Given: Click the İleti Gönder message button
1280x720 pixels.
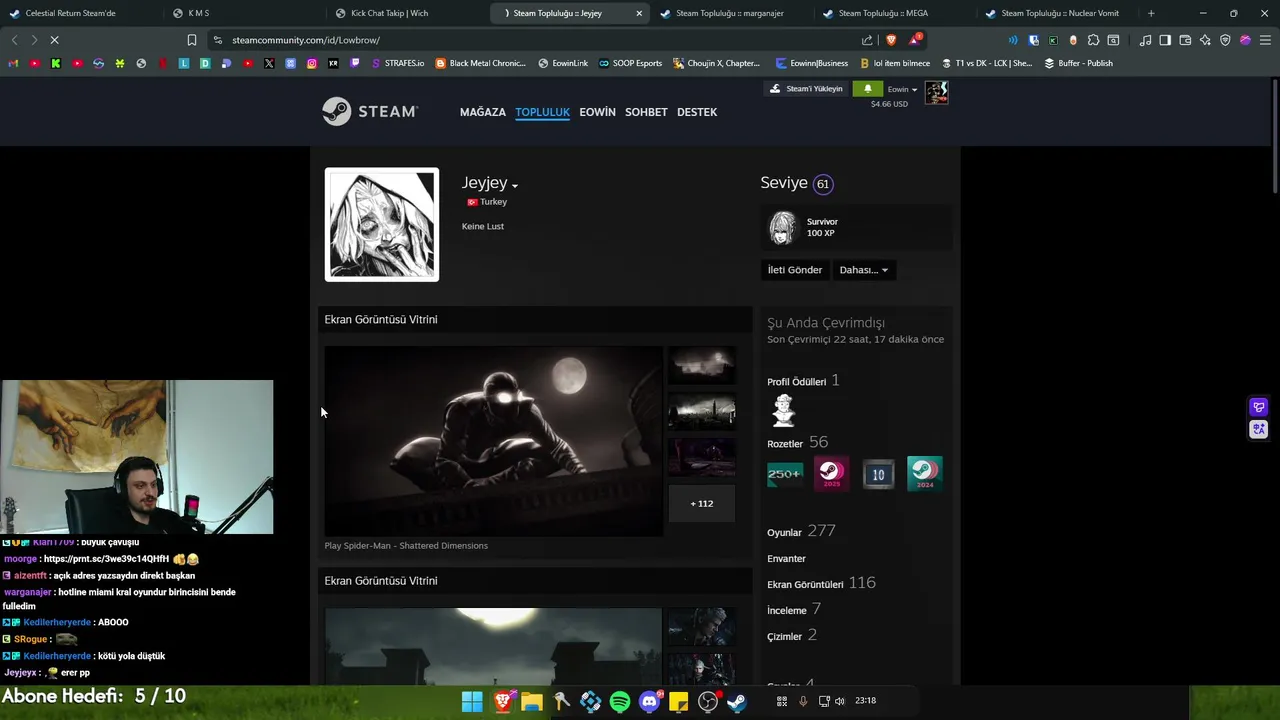Looking at the screenshot, I should point(794,270).
